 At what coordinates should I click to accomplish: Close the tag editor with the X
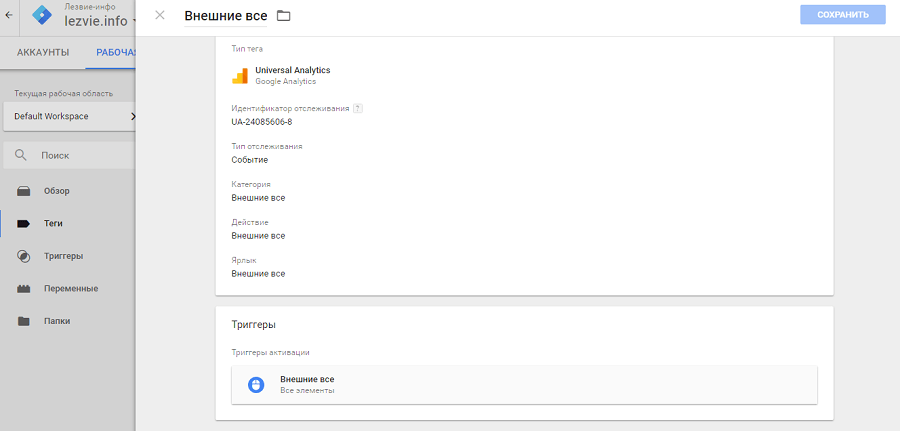(160, 15)
